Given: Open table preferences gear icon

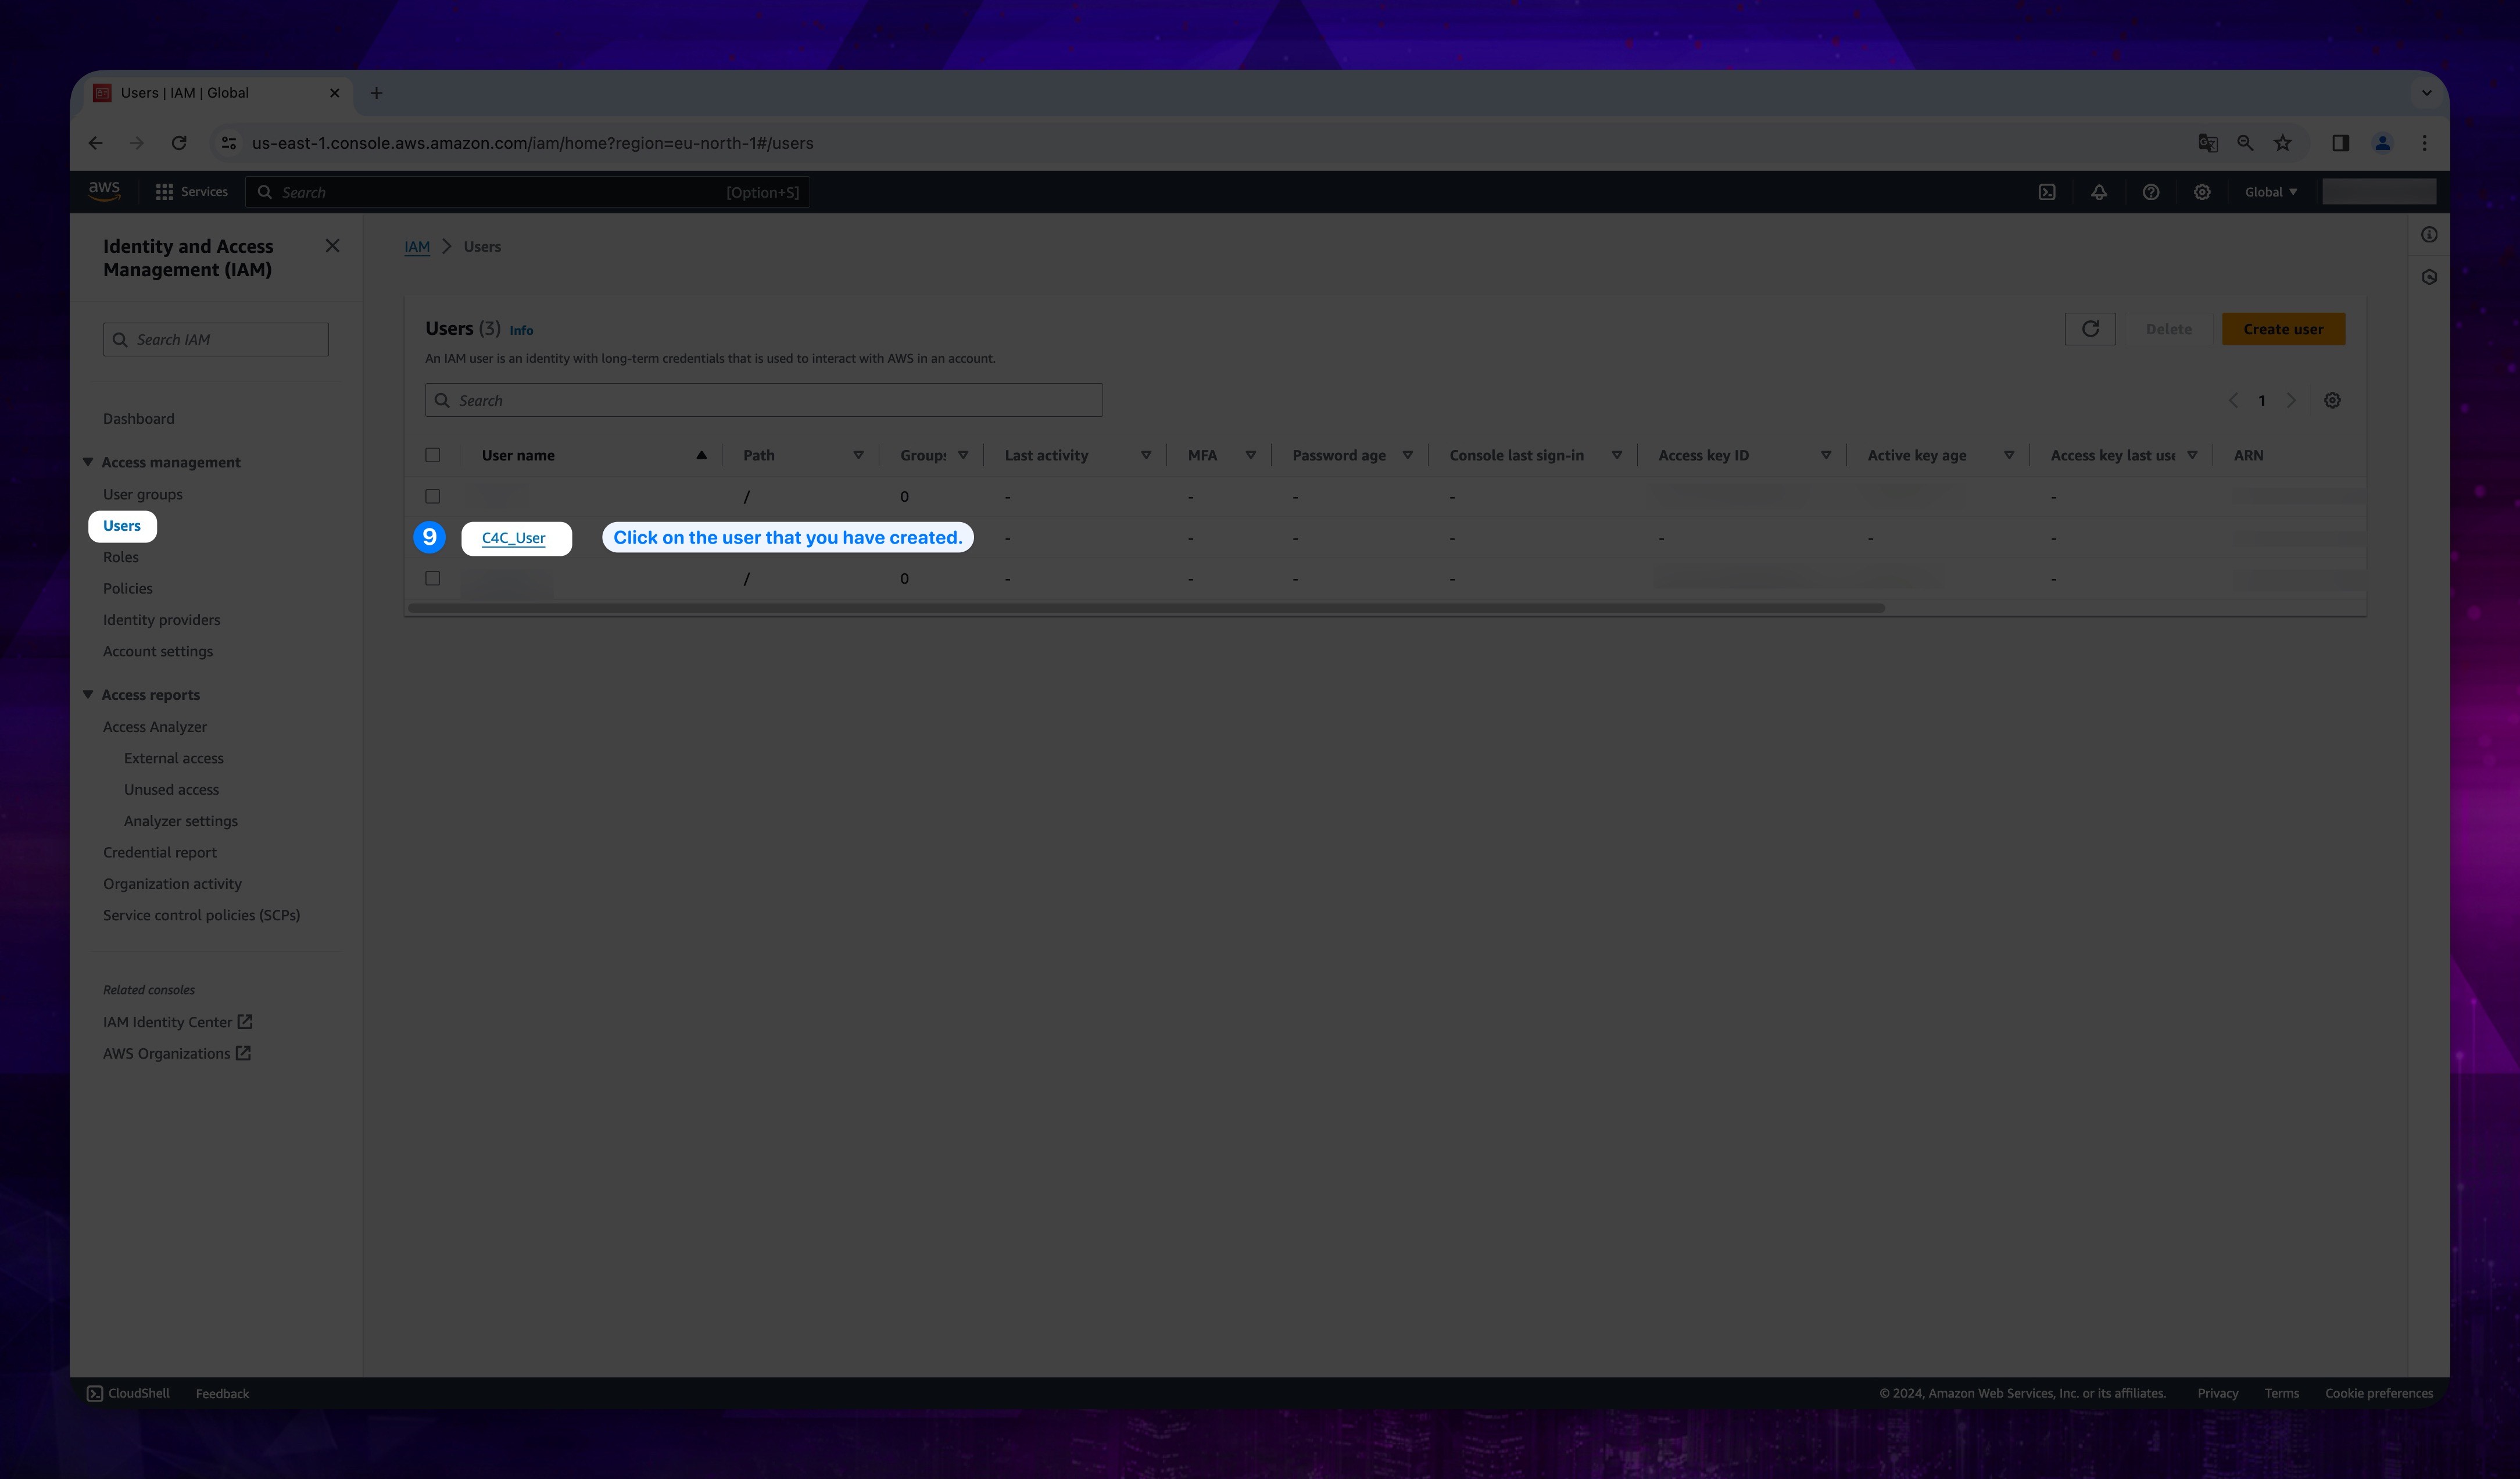Looking at the screenshot, I should point(2332,400).
